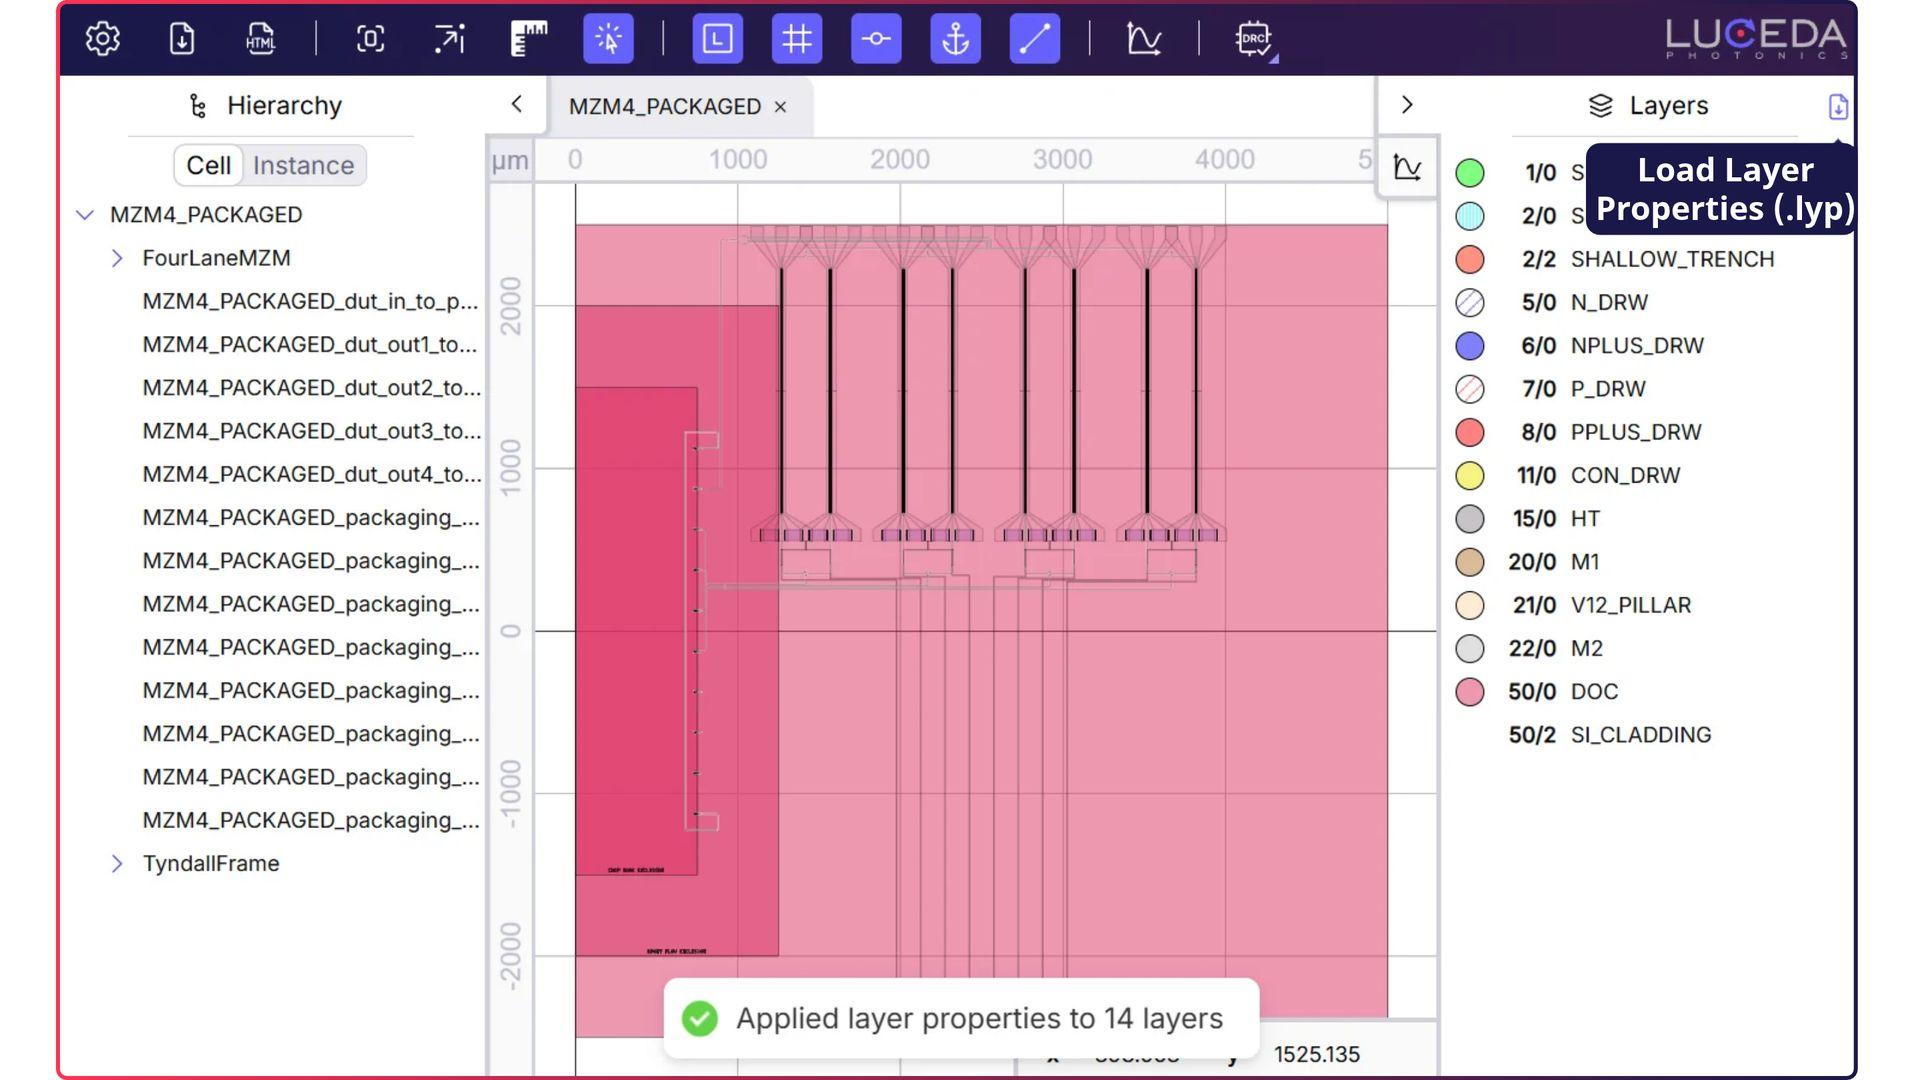Click the HTML export icon
The width and height of the screenshot is (1920, 1080).
coord(260,39)
